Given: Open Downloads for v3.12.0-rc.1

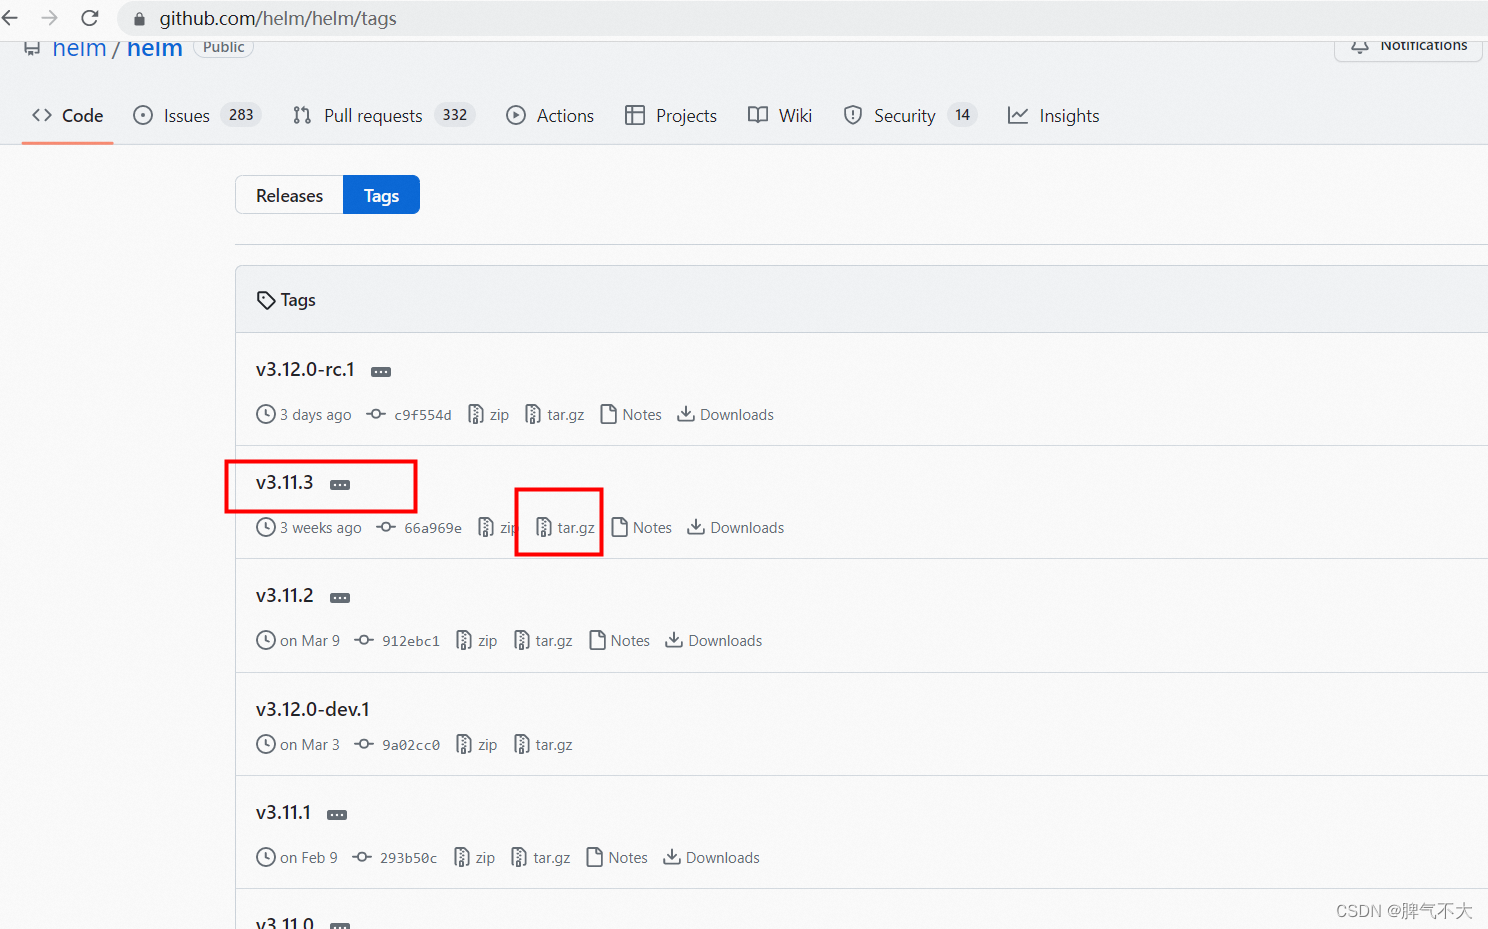Looking at the screenshot, I should (726, 415).
